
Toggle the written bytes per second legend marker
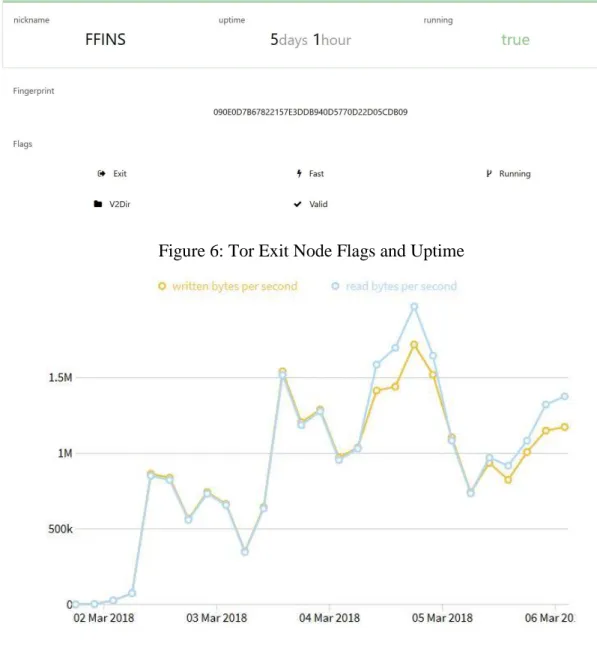(x=162, y=286)
